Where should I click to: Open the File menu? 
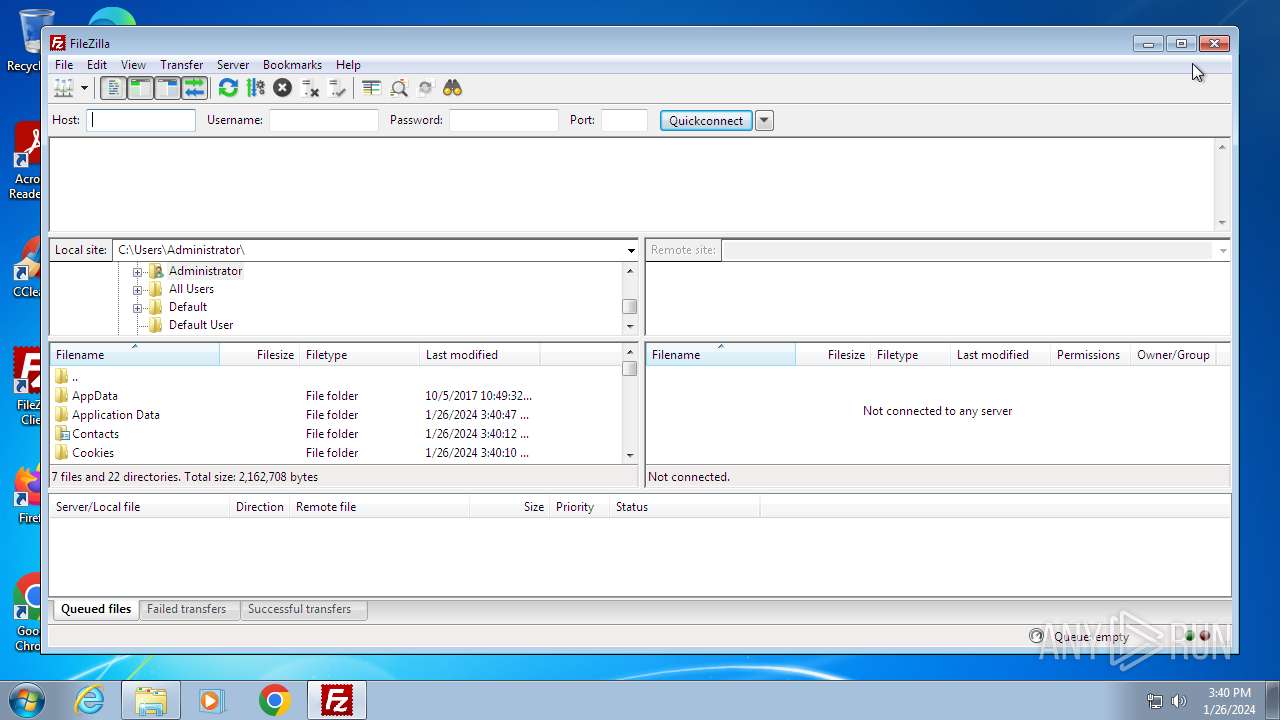64,65
